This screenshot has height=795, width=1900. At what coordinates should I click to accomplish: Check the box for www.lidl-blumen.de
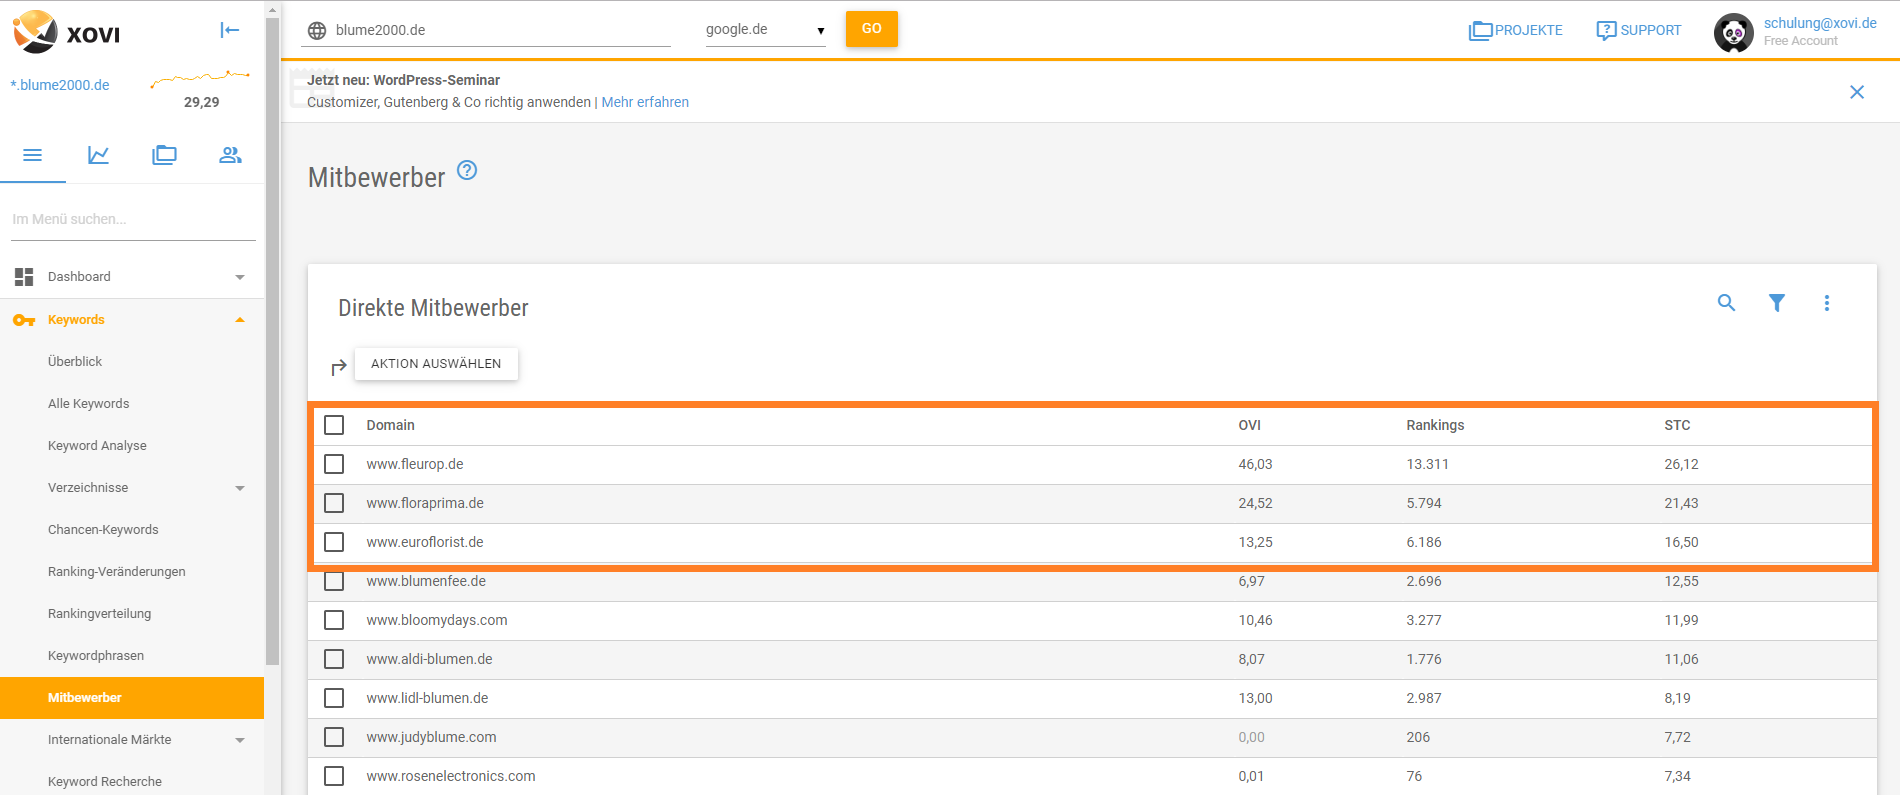click(x=334, y=698)
